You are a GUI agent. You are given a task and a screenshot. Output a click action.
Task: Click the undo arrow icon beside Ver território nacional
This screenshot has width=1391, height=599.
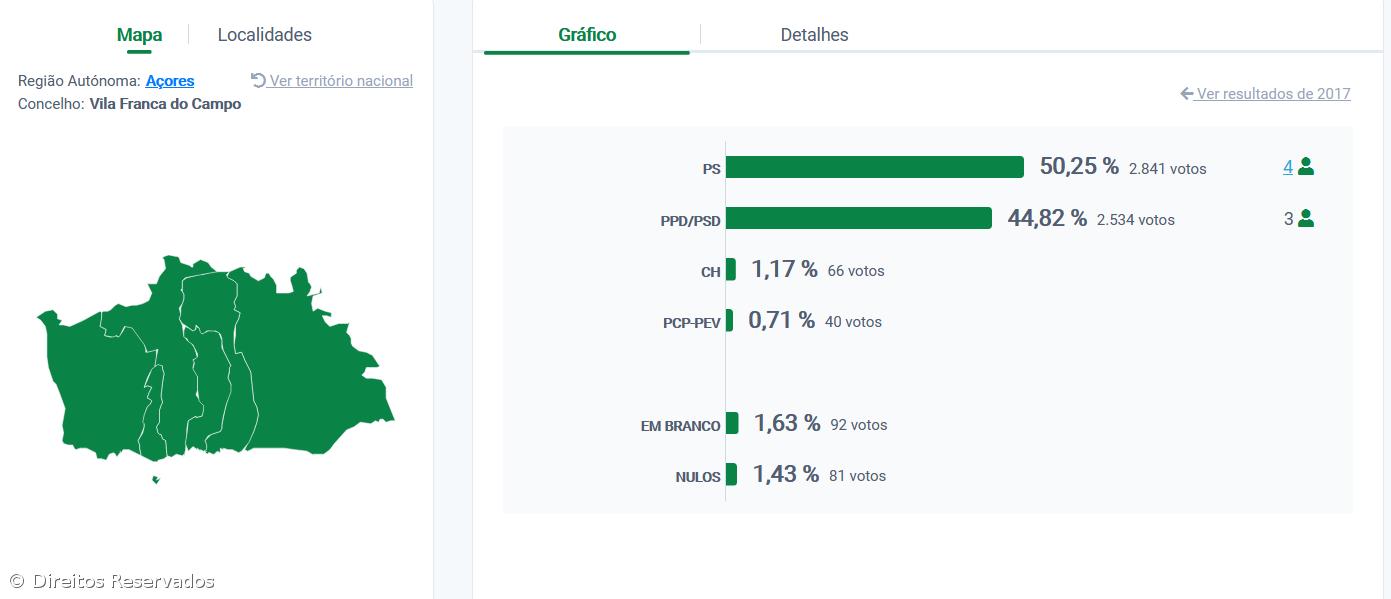[x=258, y=80]
